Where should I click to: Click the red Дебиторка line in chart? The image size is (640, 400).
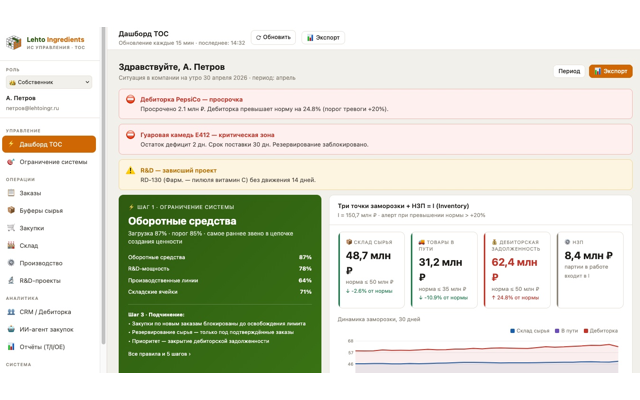tap(486, 348)
